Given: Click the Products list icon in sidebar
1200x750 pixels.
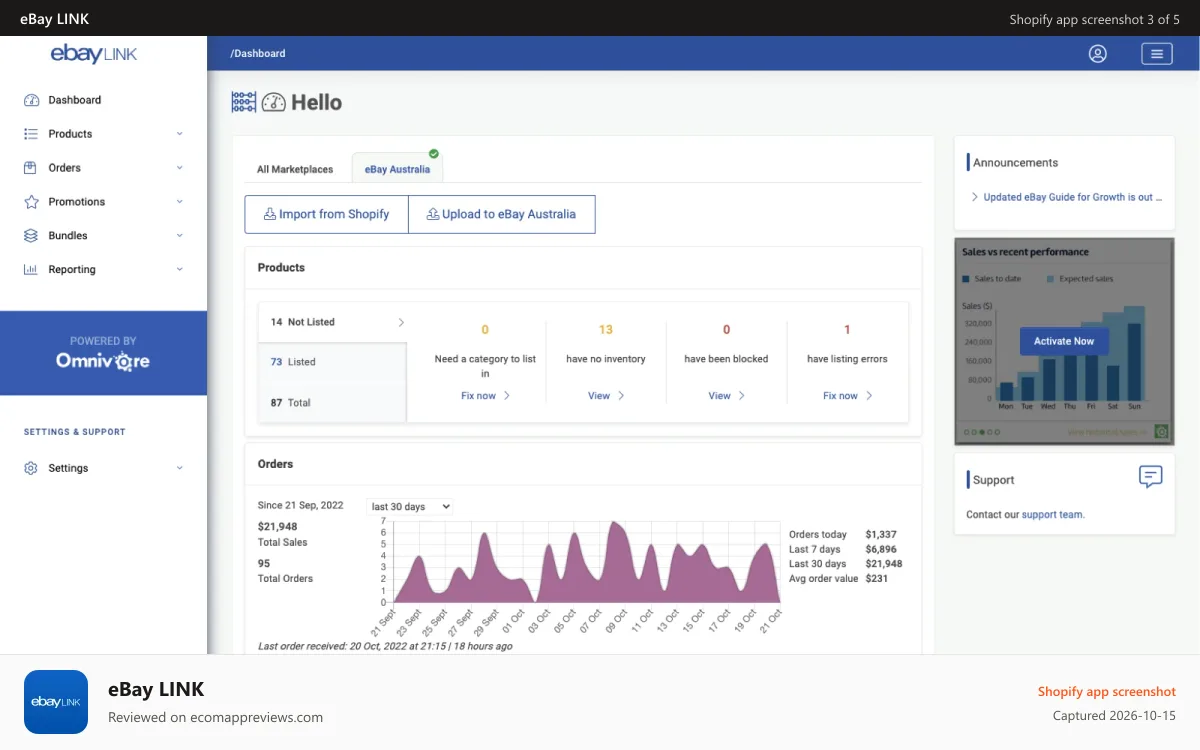Looking at the screenshot, I should click(x=31, y=134).
